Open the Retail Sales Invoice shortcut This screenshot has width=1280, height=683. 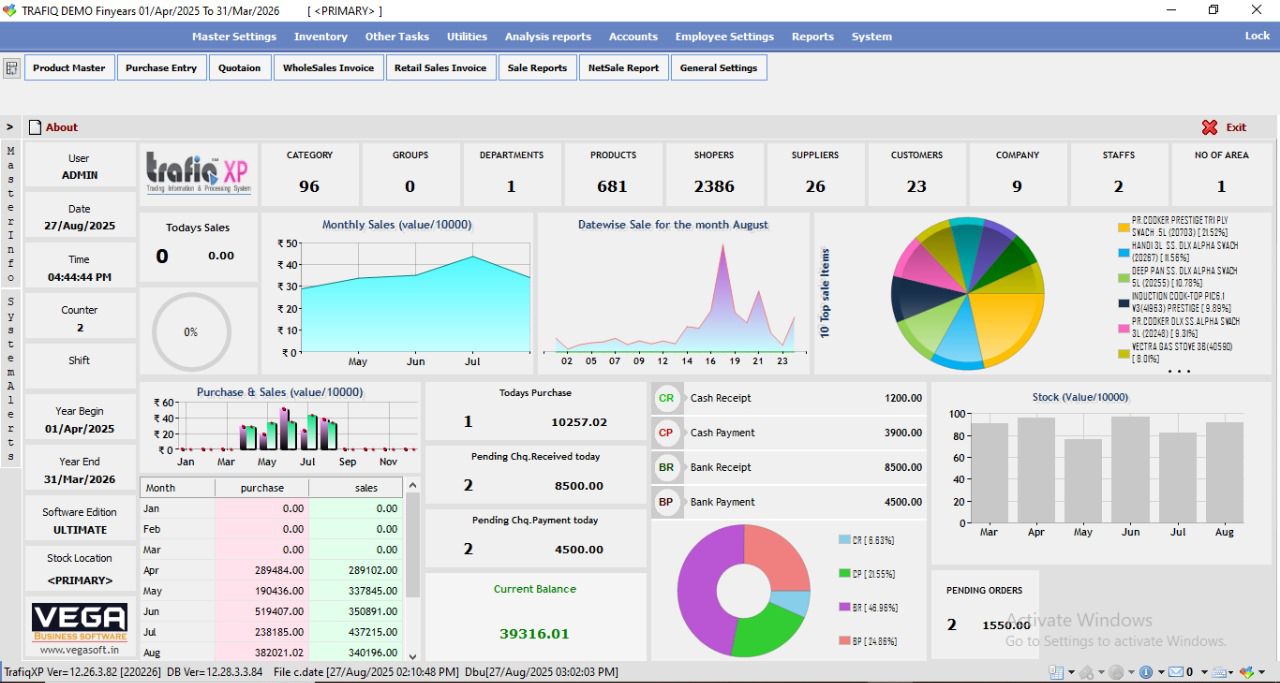click(x=440, y=68)
